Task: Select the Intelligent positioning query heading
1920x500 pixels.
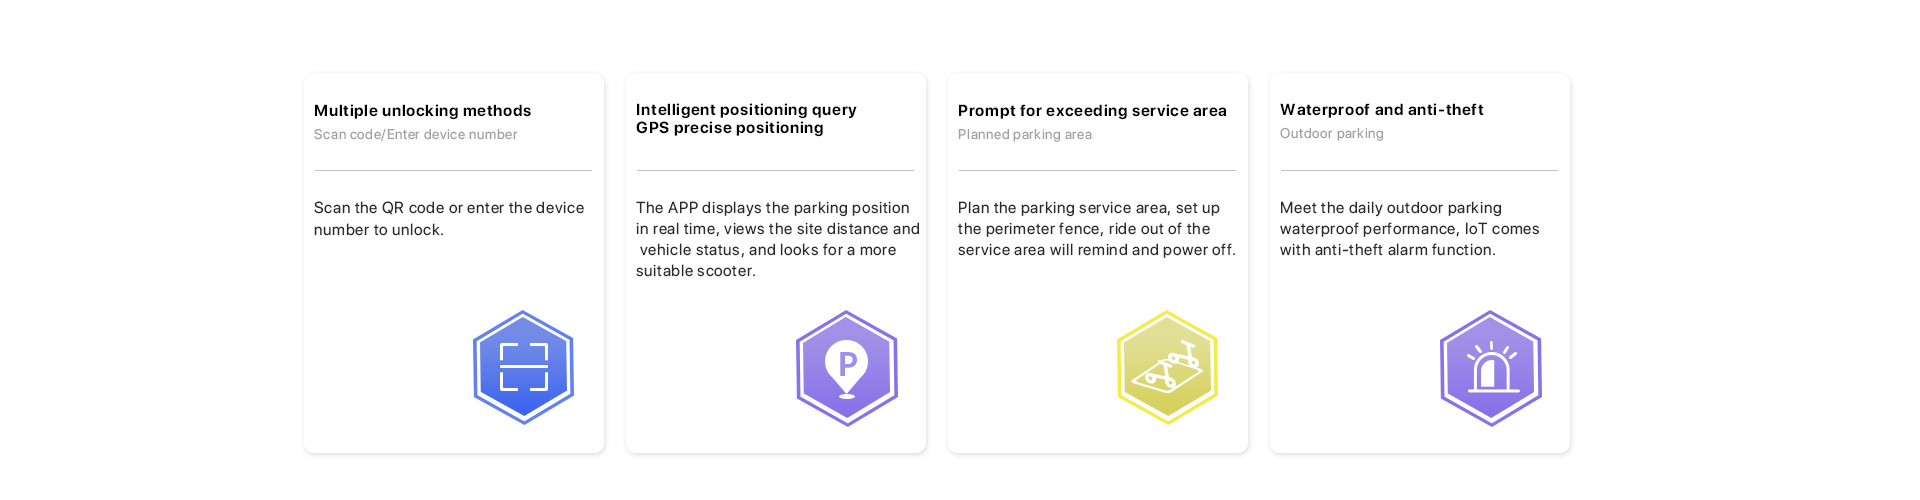Action: 746,110
